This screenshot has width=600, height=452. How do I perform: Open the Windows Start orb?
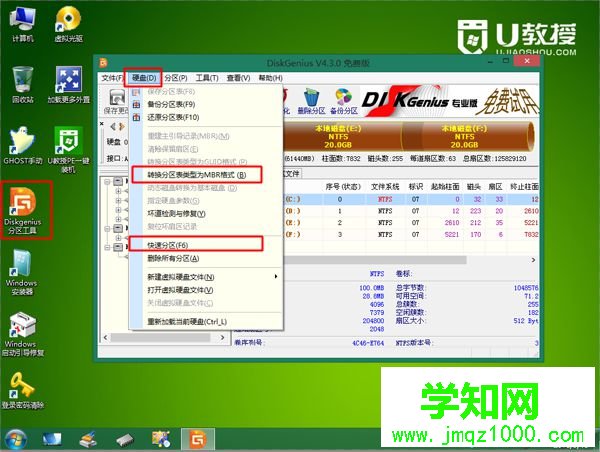16,439
